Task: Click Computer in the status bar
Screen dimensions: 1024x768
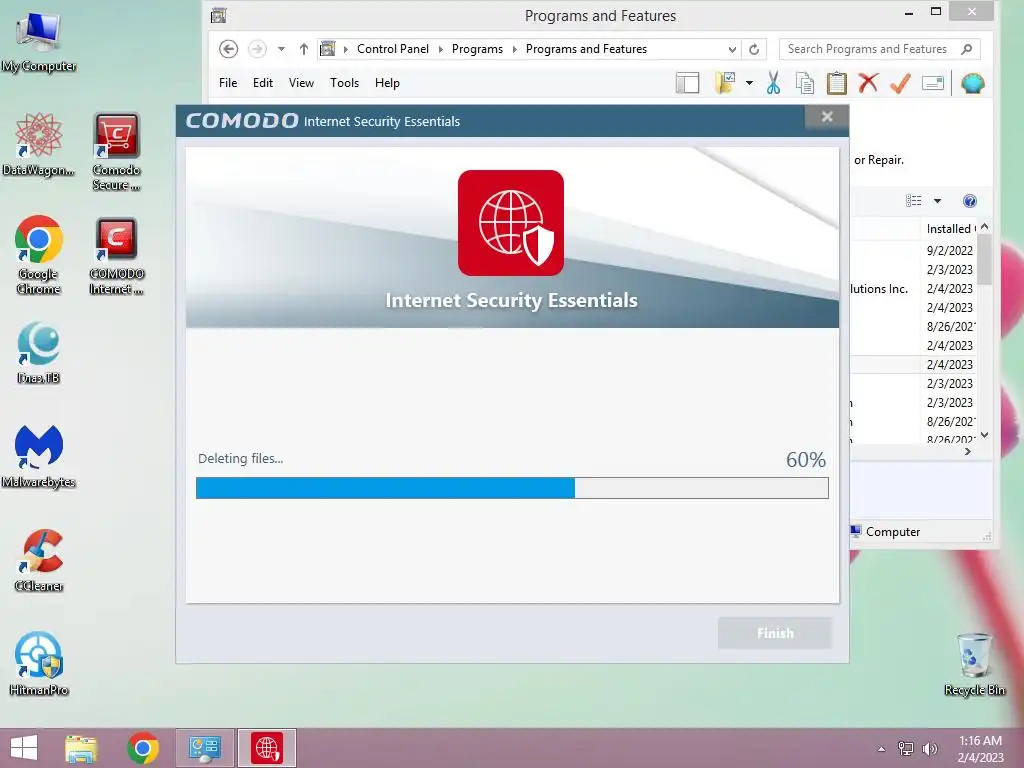Action: (892, 532)
